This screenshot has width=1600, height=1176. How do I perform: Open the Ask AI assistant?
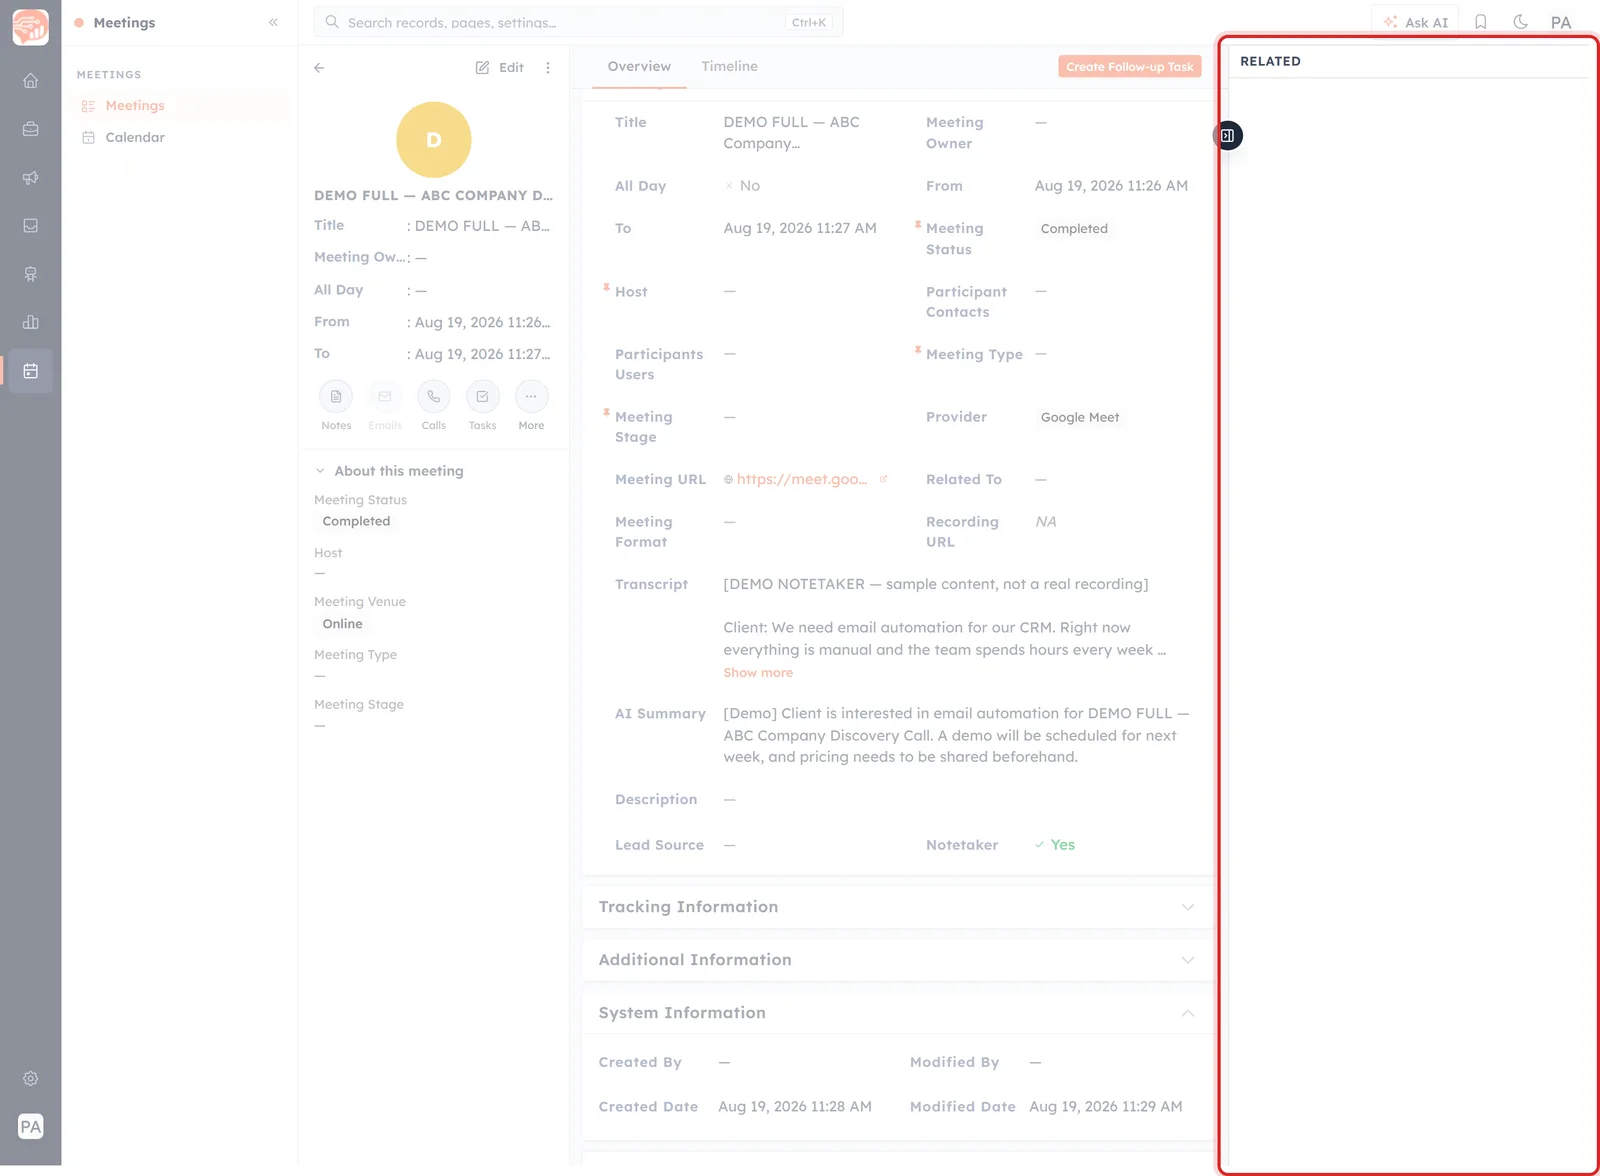point(1415,22)
